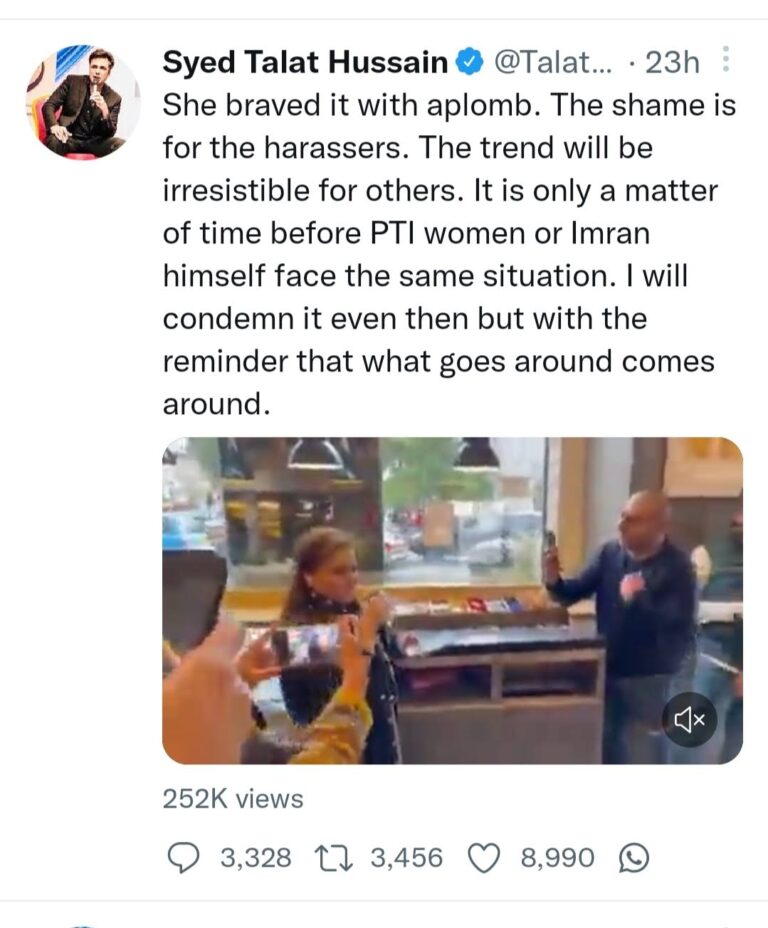
Task: View the 252K views count
Action: pyautogui.click(x=233, y=799)
